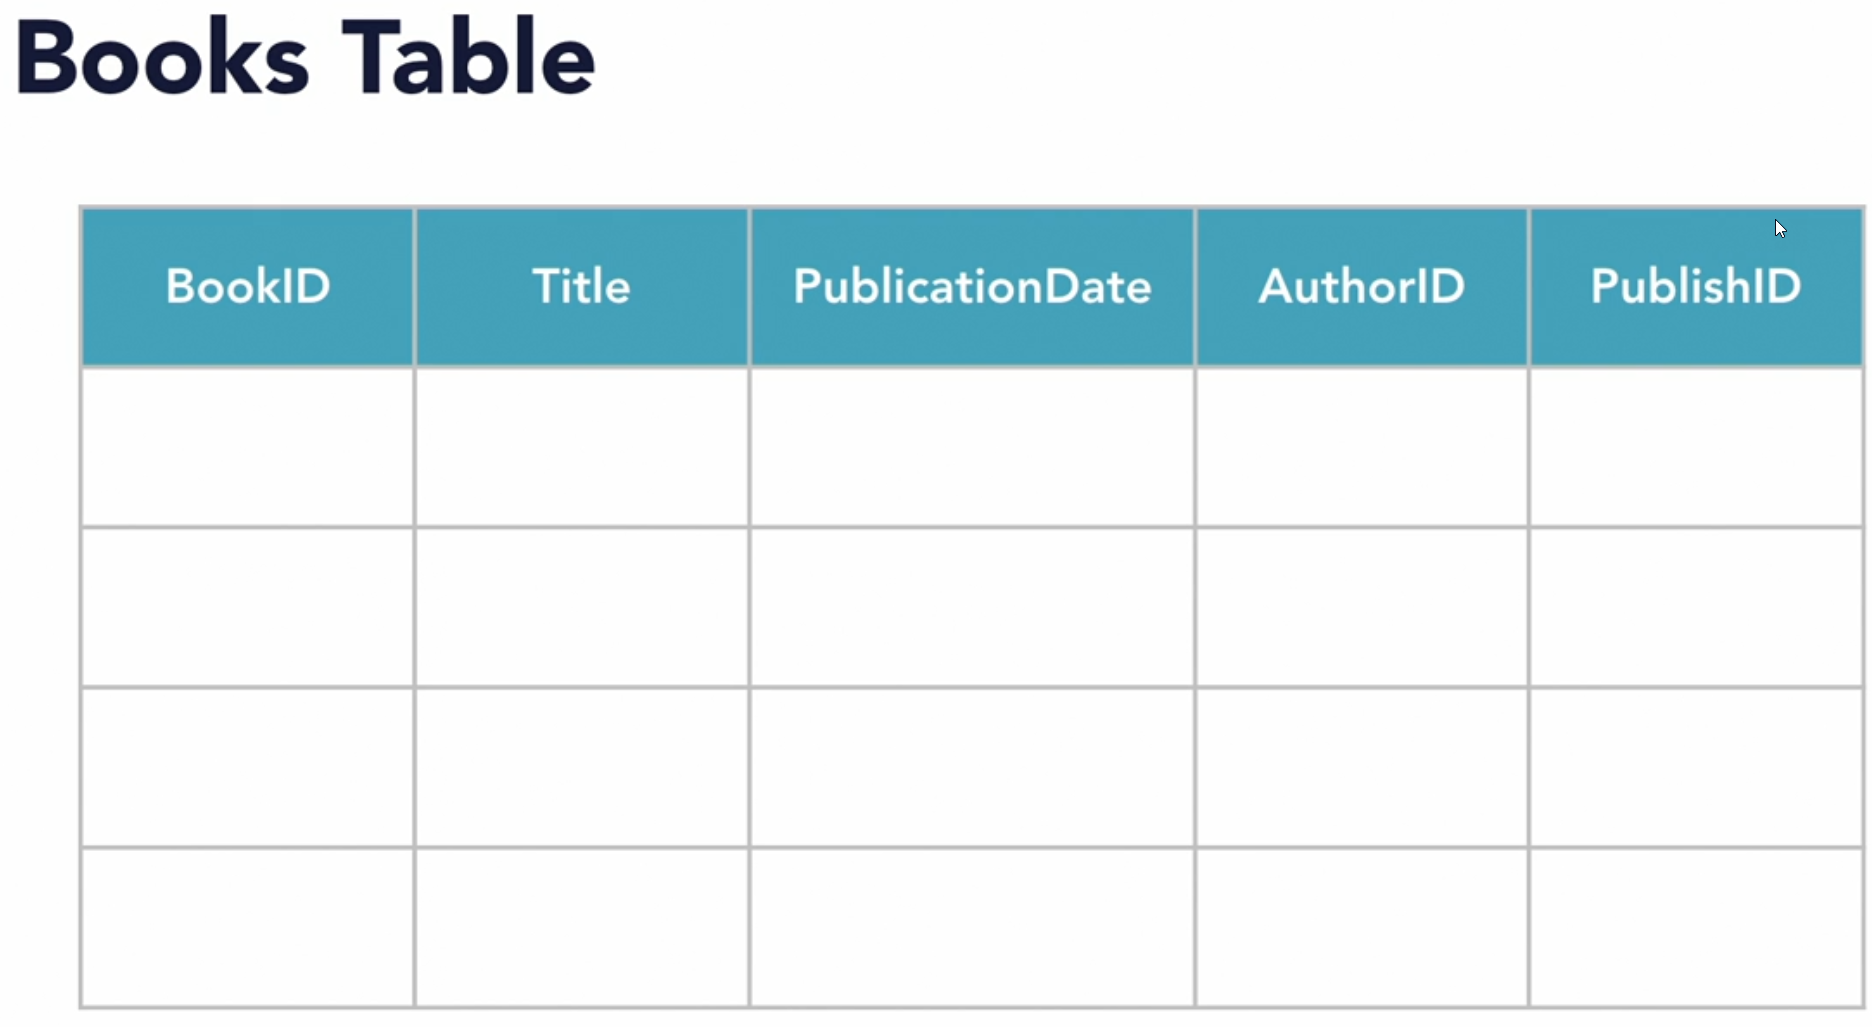The image size is (1872, 1027).
Task: Click the PublishID column header
Action: point(1696,287)
